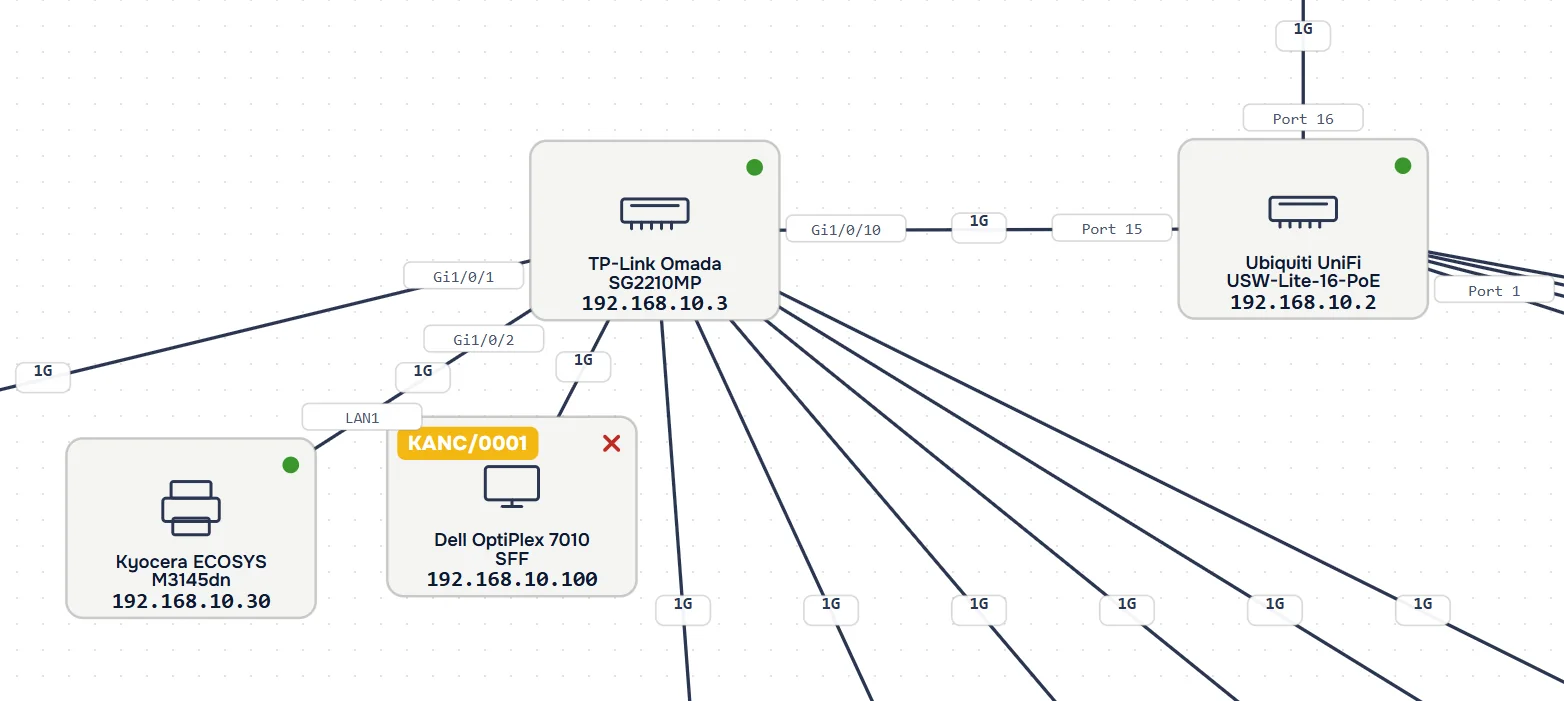This screenshot has height=701, width=1564.
Task: Click green status dot on Kyocera printer
Action: (x=290, y=464)
